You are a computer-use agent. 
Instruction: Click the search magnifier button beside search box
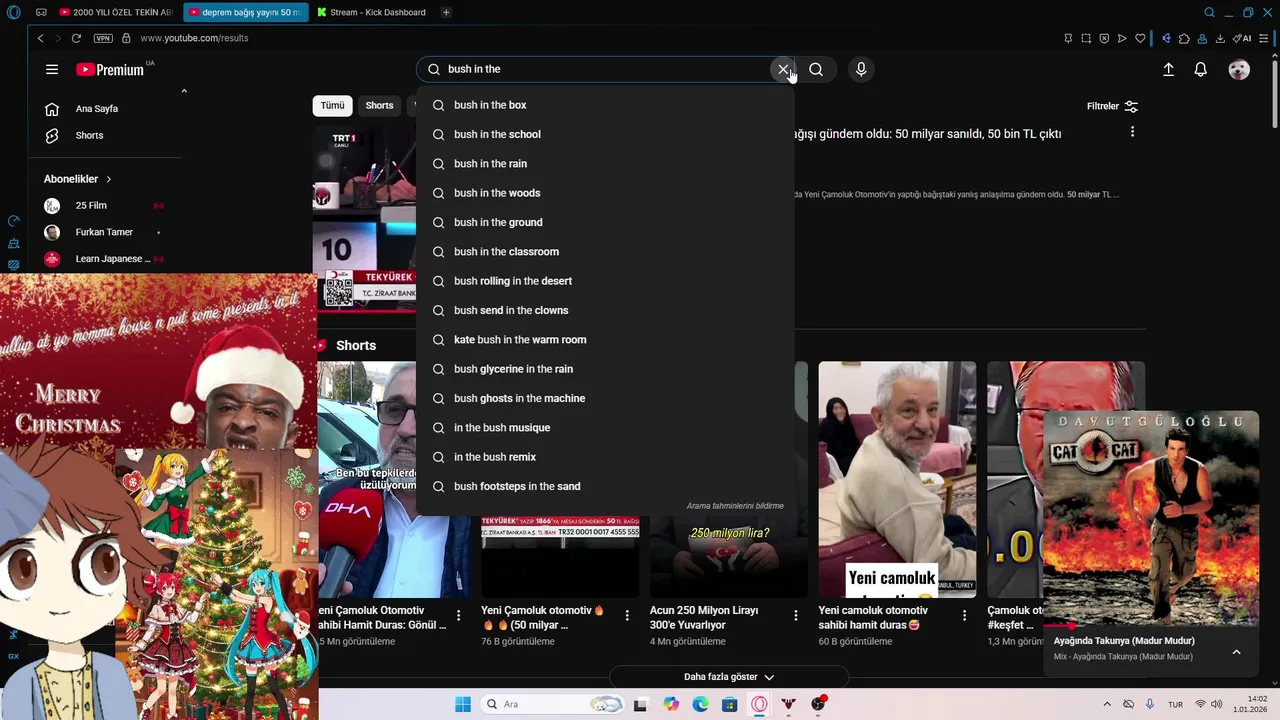pyautogui.click(x=816, y=69)
